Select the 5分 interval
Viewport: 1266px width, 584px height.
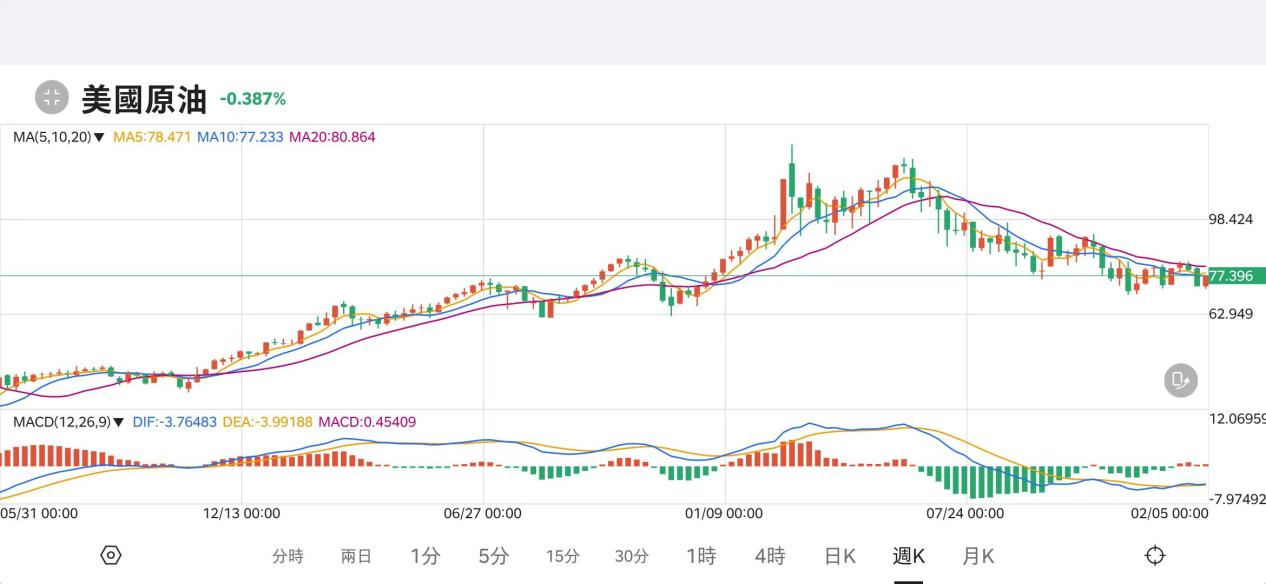(x=493, y=556)
